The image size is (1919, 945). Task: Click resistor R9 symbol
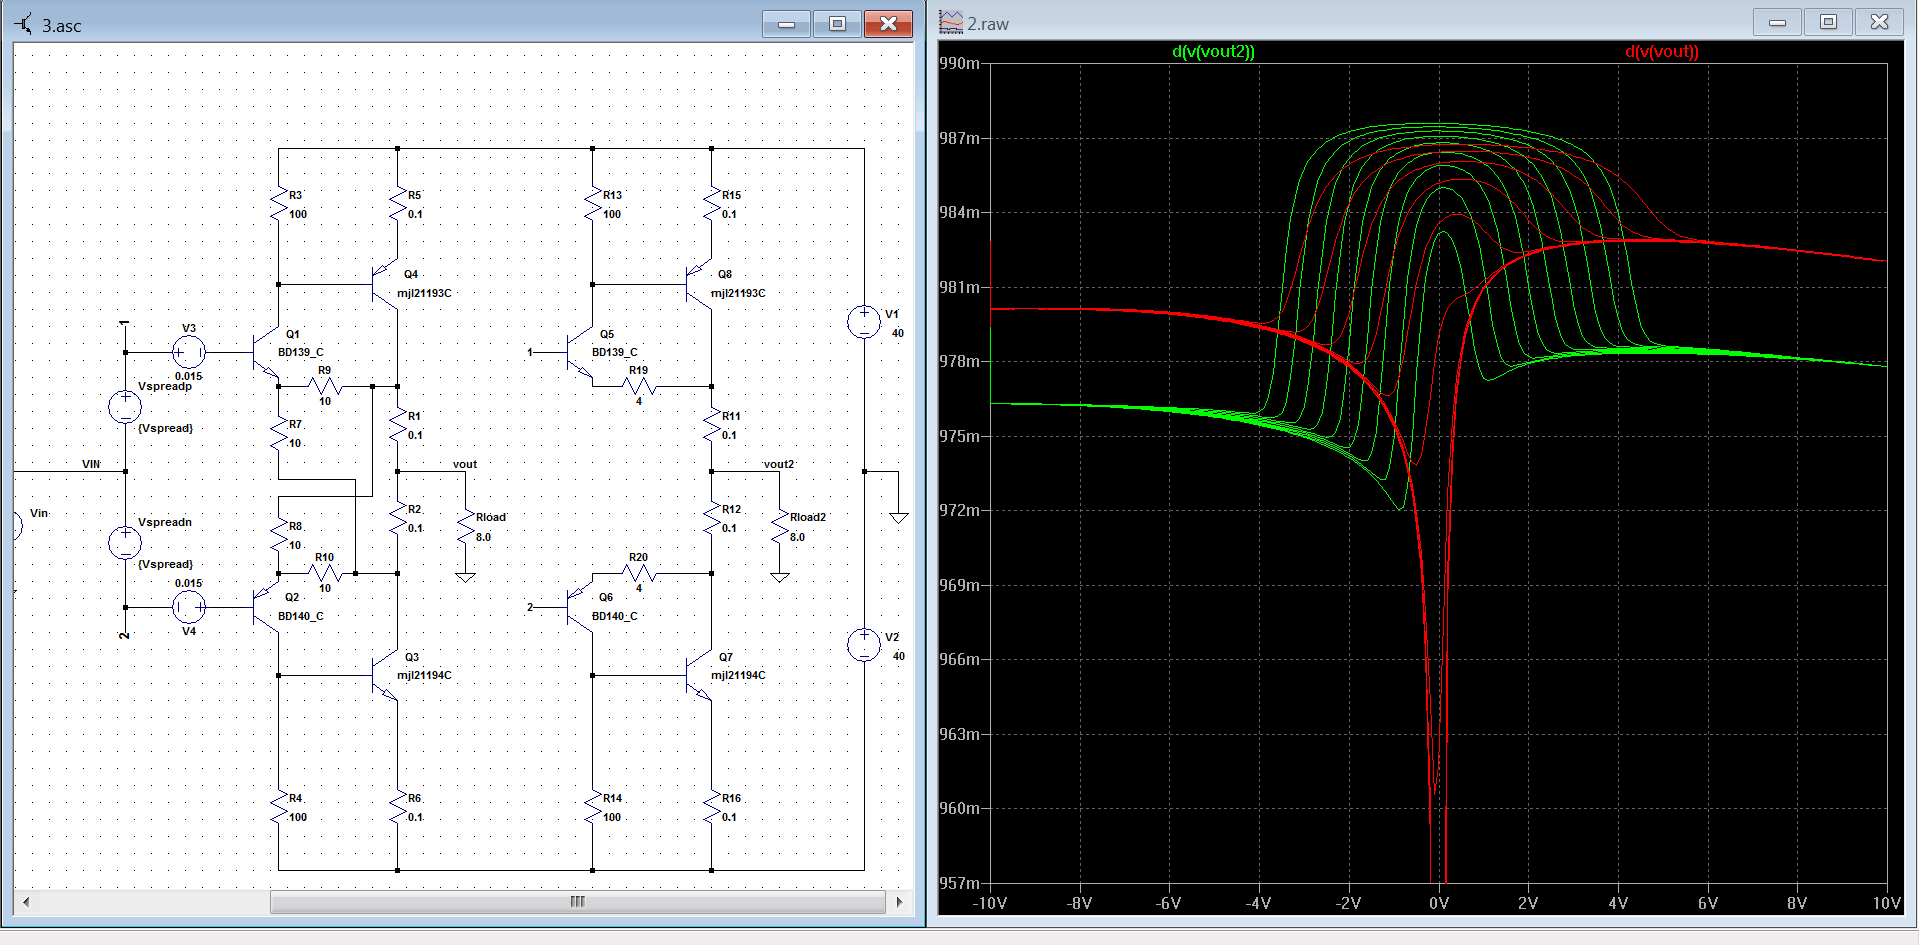point(325,386)
